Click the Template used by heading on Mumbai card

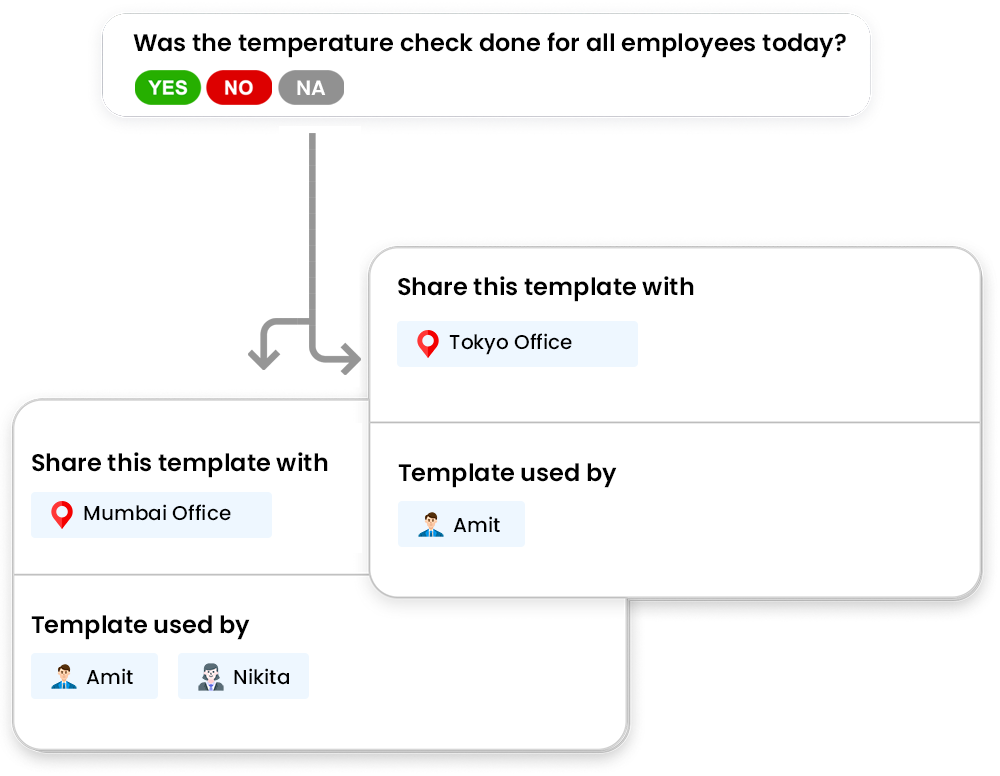point(140,625)
